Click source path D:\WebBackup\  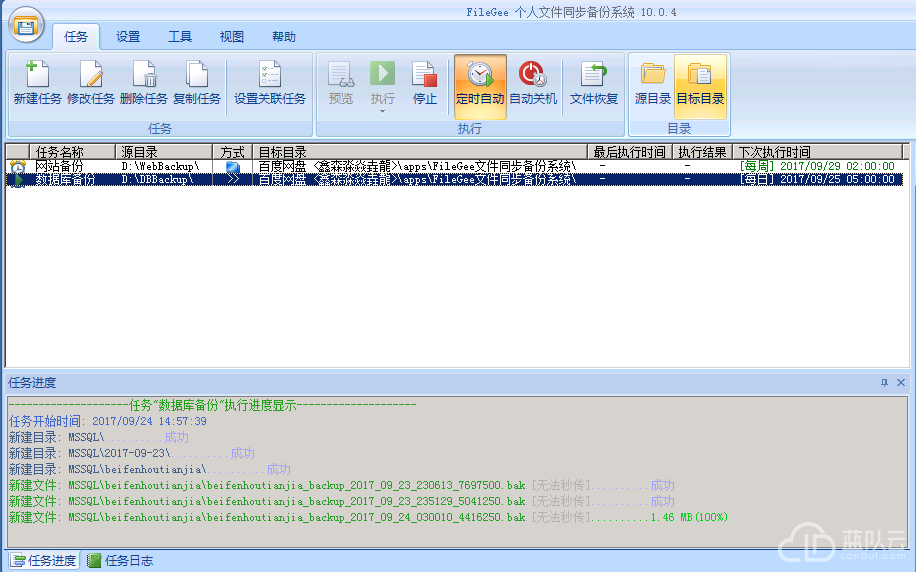[160, 167]
